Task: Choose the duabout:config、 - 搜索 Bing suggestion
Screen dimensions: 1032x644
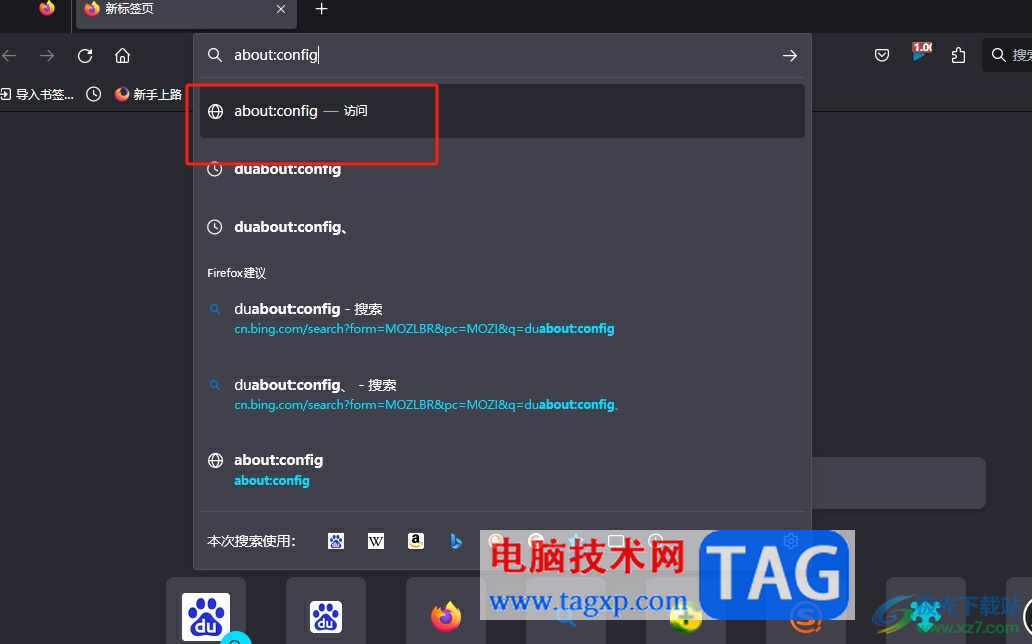Action: pyautogui.click(x=502, y=394)
